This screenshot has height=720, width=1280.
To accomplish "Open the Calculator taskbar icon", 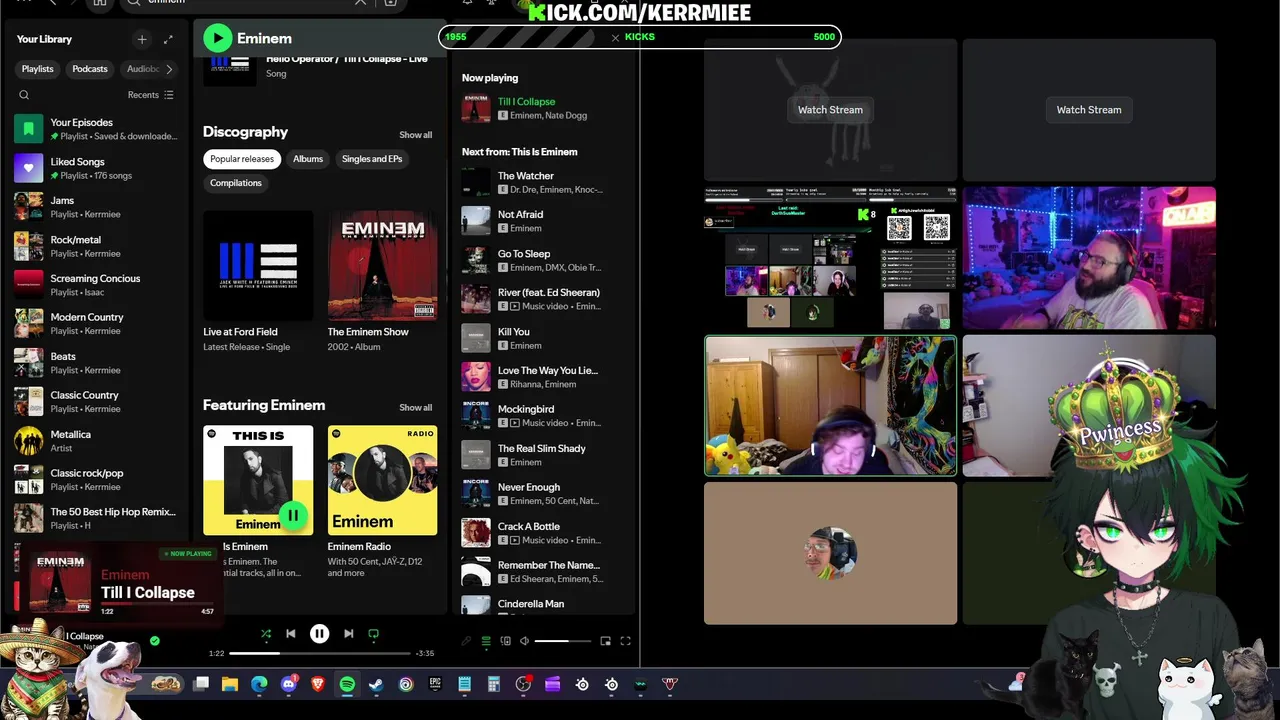I will (x=493, y=684).
